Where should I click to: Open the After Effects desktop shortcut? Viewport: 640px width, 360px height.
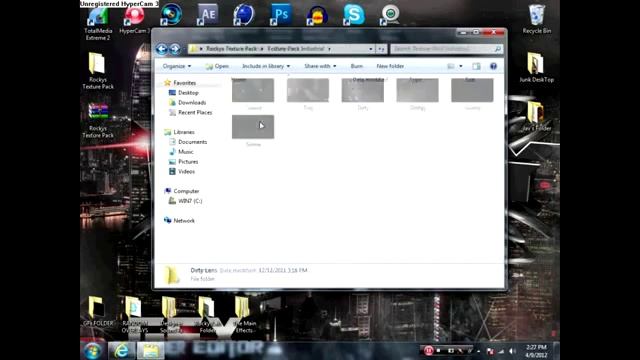coord(208,15)
